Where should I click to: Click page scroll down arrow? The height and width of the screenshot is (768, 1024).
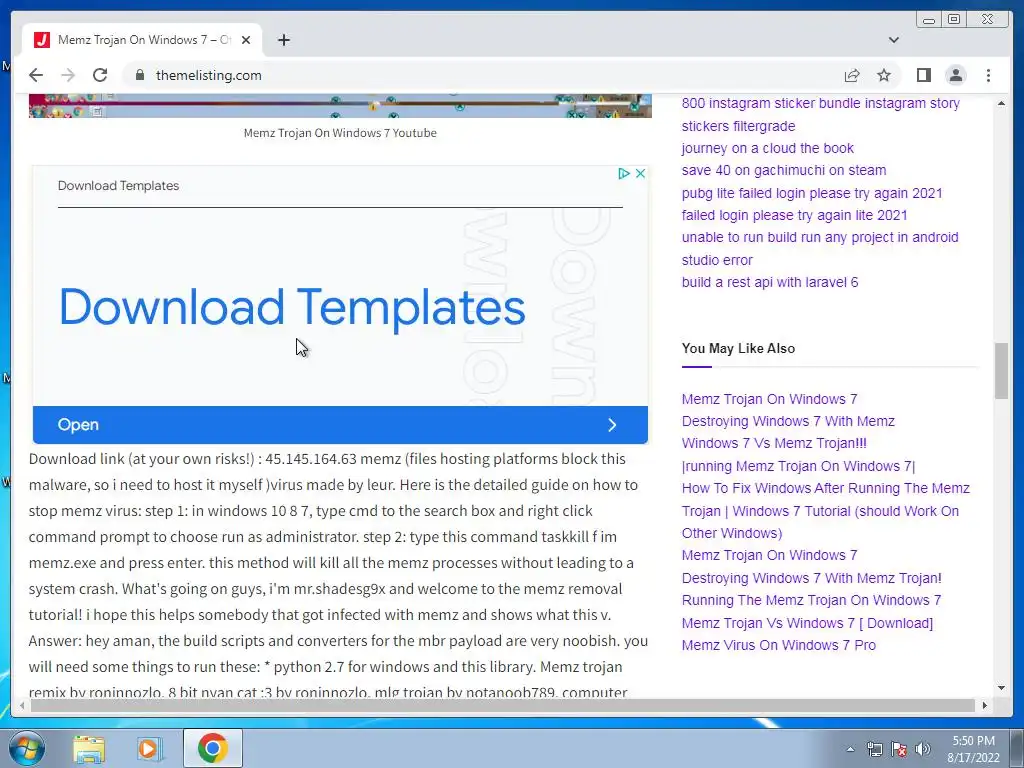tap(1001, 688)
